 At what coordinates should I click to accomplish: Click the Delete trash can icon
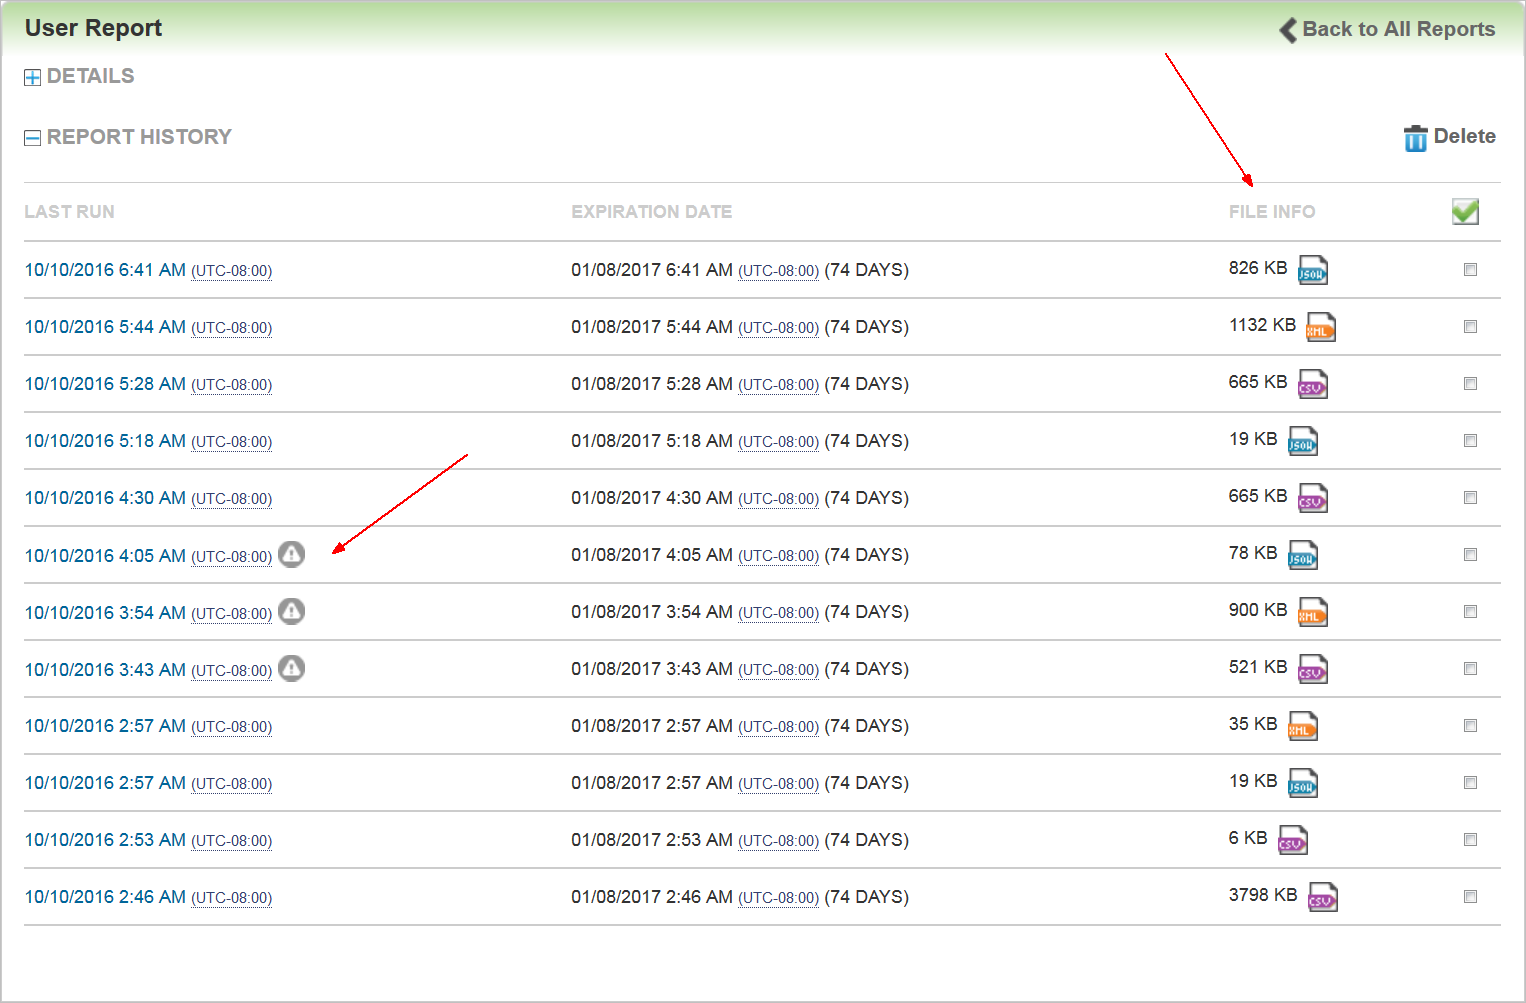(x=1415, y=138)
